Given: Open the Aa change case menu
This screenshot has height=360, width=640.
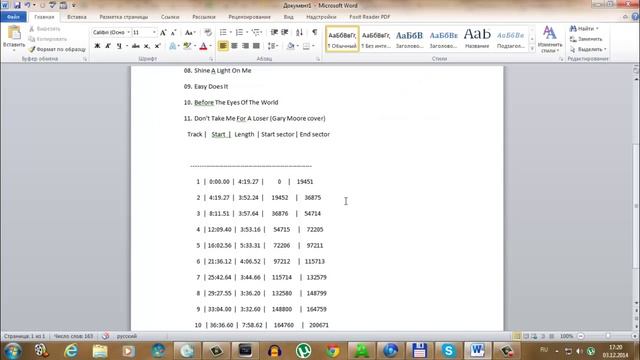Looking at the screenshot, I should [190, 32].
